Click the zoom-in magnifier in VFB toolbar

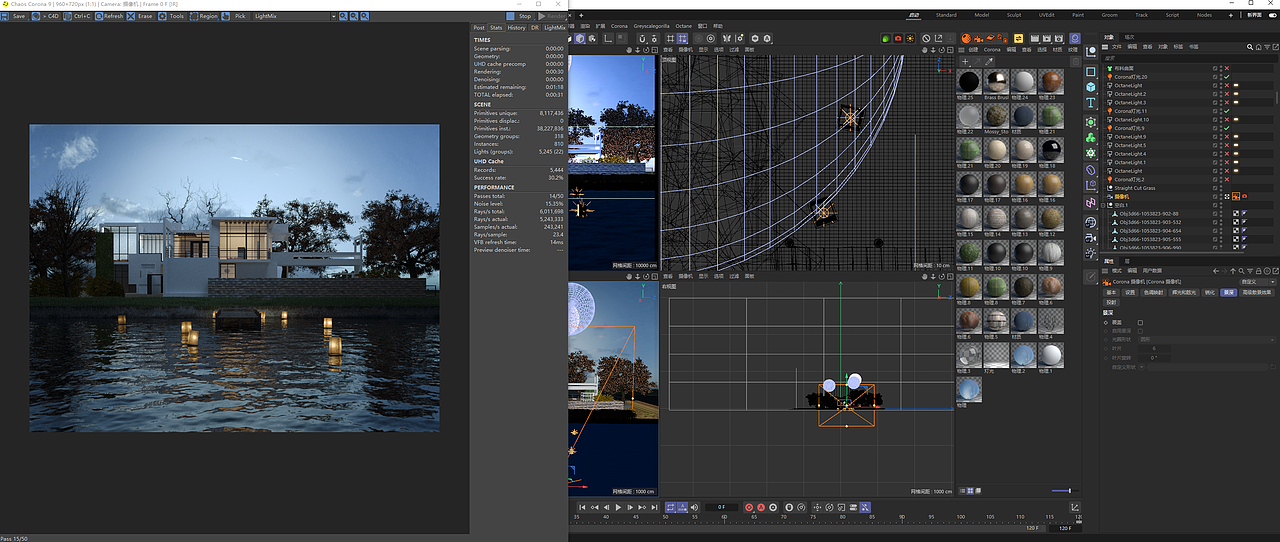point(343,16)
